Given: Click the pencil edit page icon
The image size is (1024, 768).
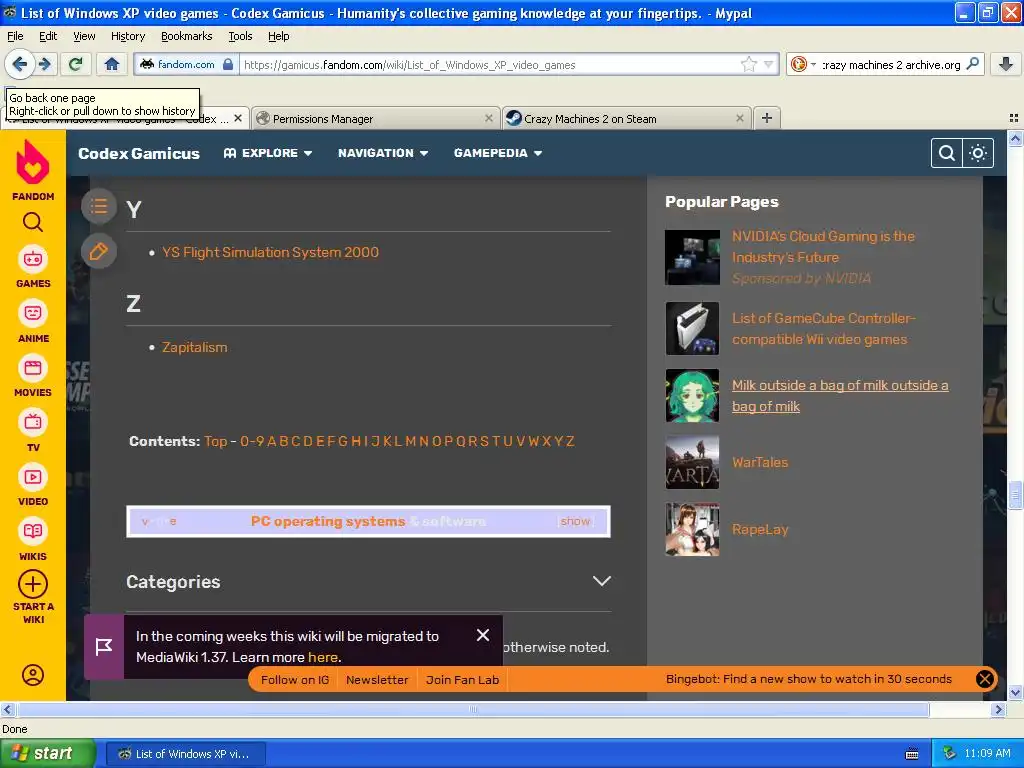Looking at the screenshot, I should (x=99, y=251).
